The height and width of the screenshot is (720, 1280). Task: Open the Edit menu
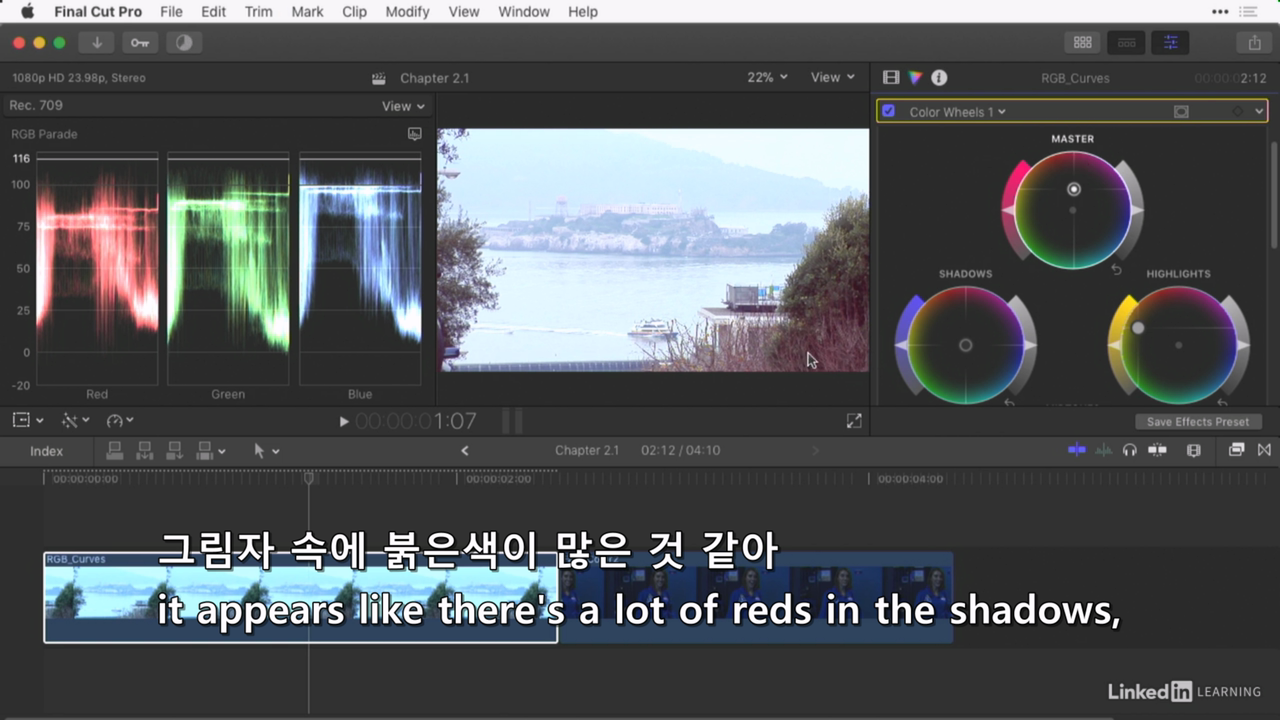click(x=213, y=12)
